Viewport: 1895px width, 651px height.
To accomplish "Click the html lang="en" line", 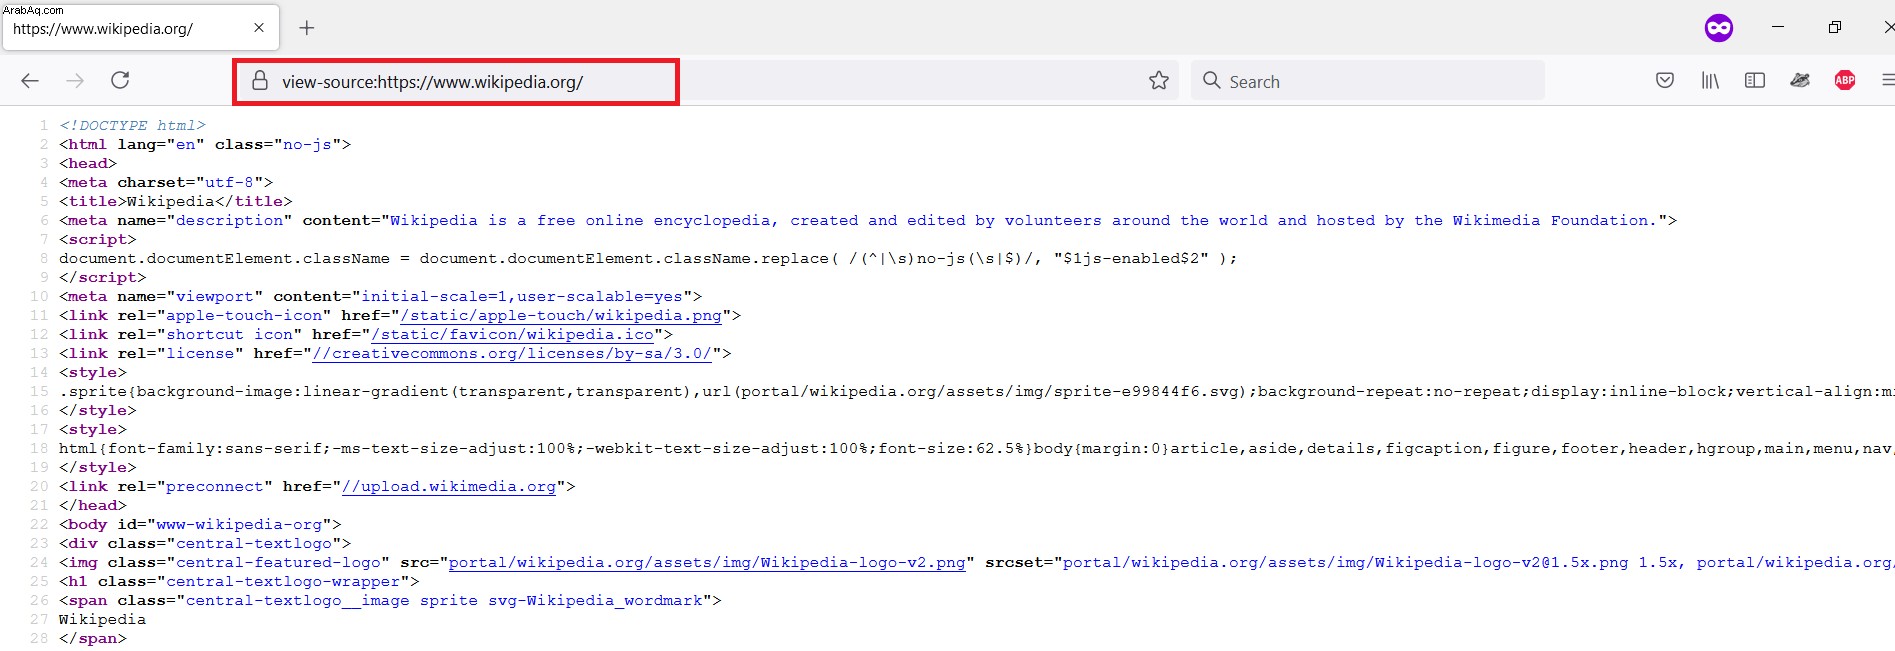I will (x=205, y=144).
